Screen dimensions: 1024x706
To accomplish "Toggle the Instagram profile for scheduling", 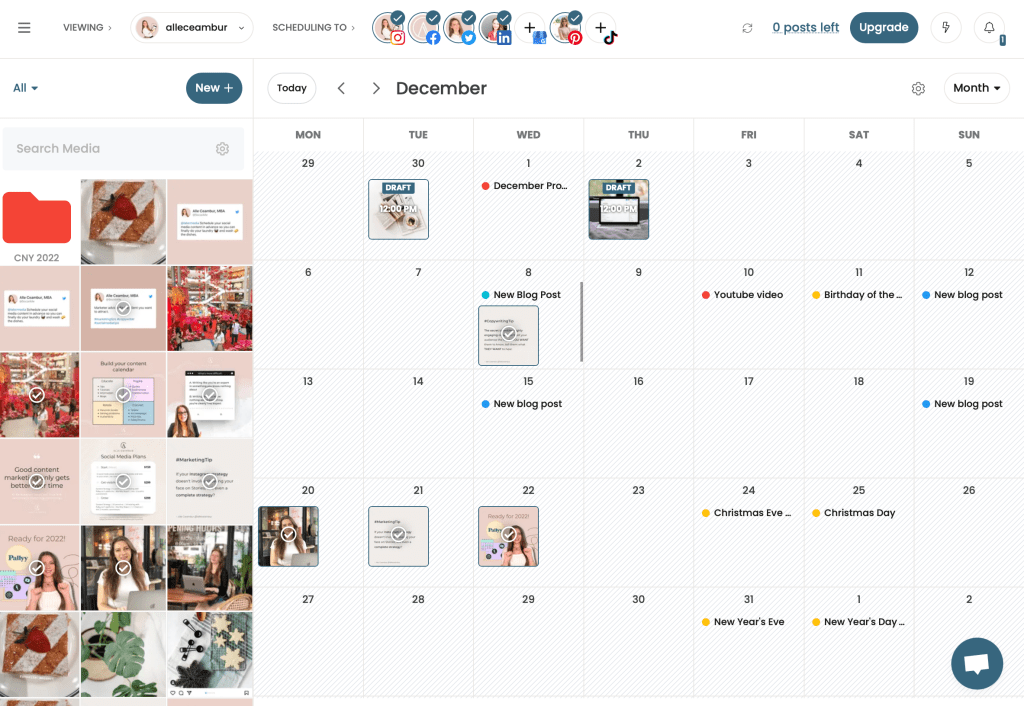I will pyautogui.click(x=390, y=27).
